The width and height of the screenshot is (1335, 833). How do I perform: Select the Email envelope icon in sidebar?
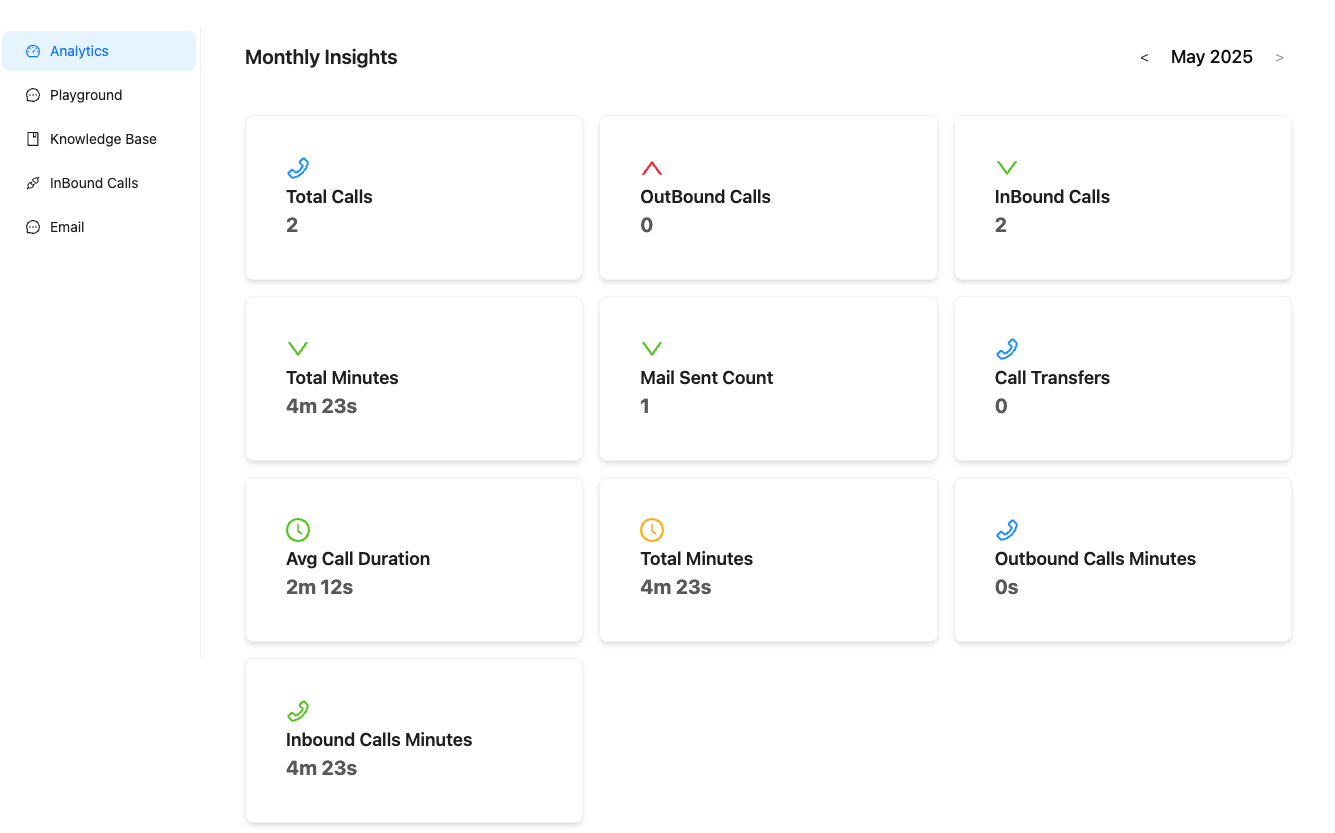click(x=31, y=226)
